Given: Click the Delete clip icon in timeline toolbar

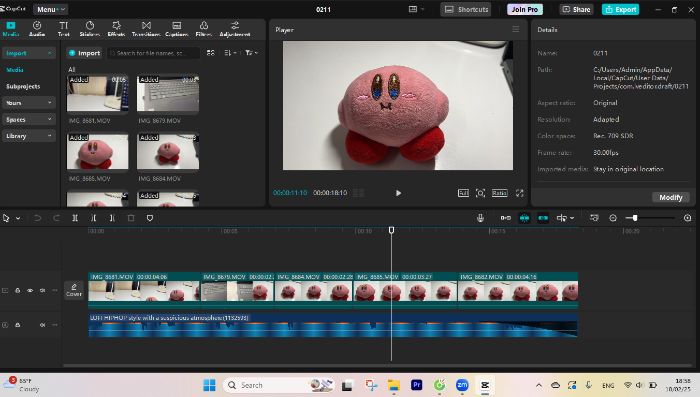Looking at the screenshot, I should [x=131, y=218].
